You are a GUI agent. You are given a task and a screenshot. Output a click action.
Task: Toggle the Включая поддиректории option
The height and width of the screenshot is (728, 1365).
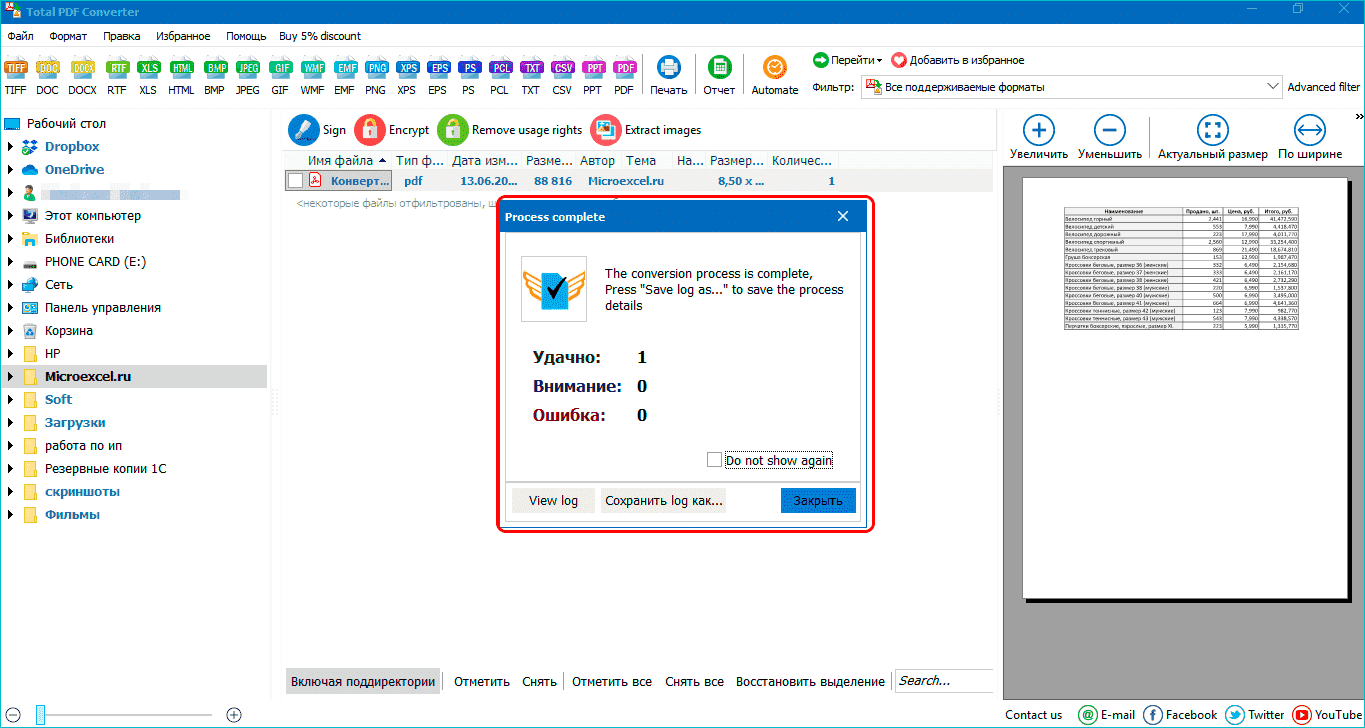coord(362,682)
